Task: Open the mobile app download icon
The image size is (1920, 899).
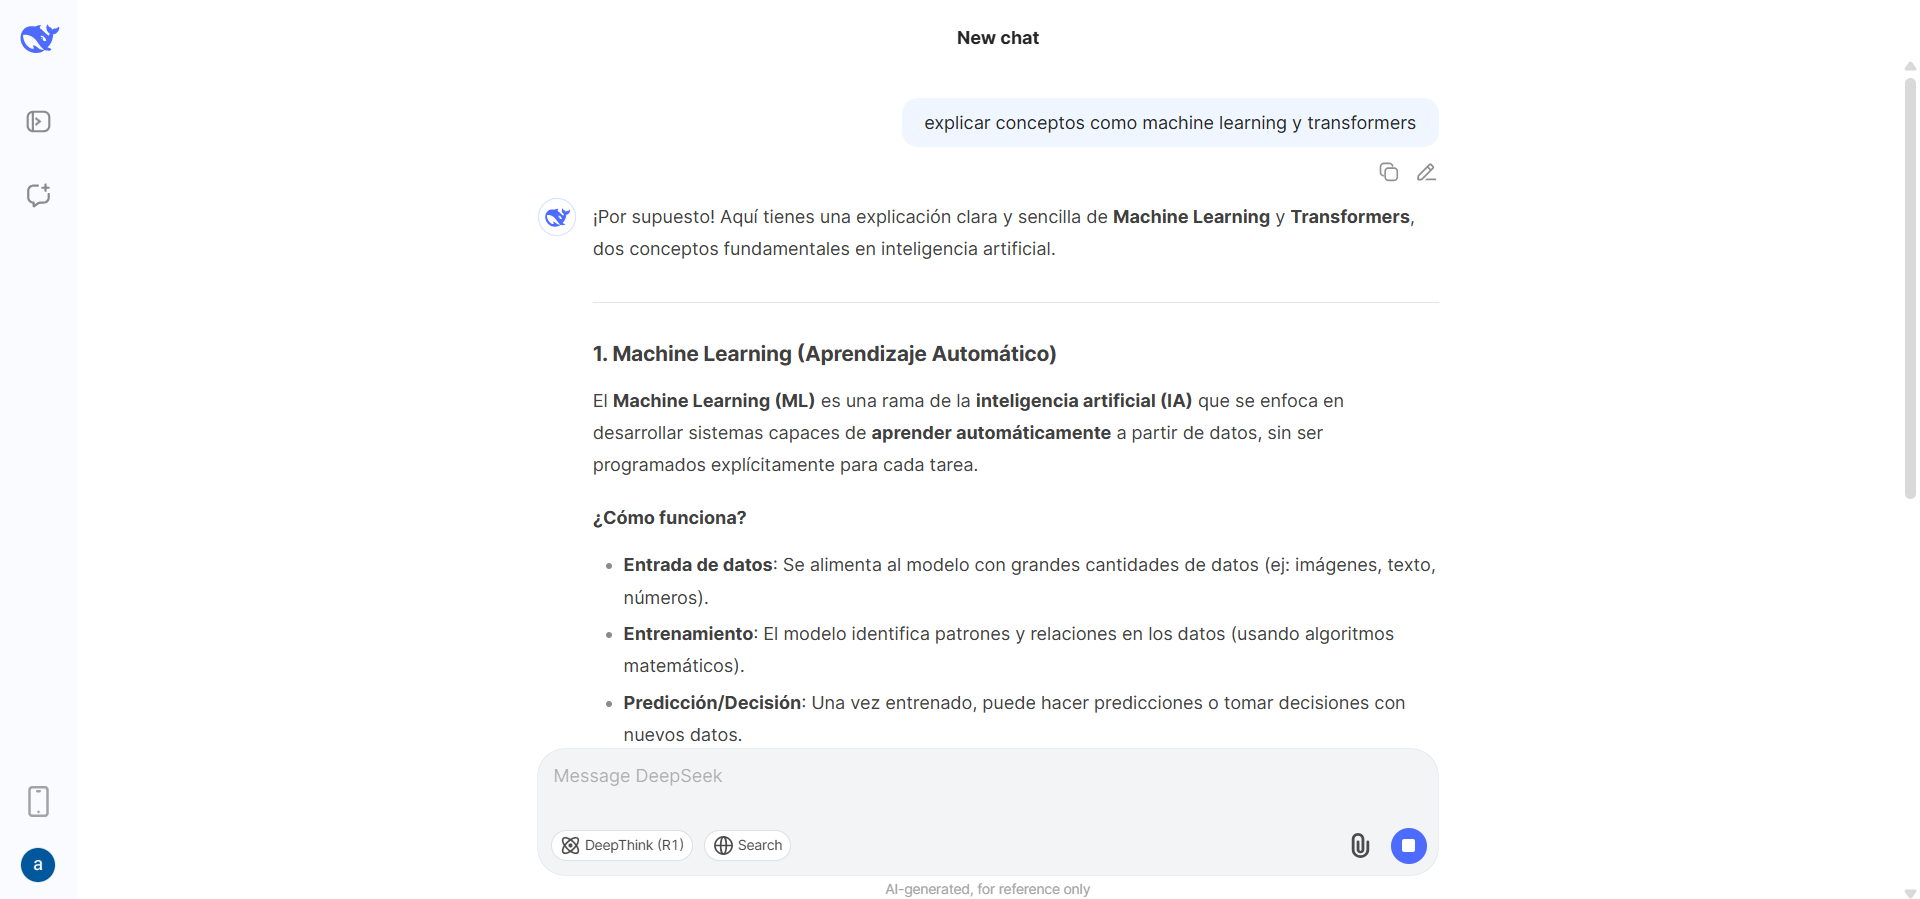Action: (x=38, y=801)
